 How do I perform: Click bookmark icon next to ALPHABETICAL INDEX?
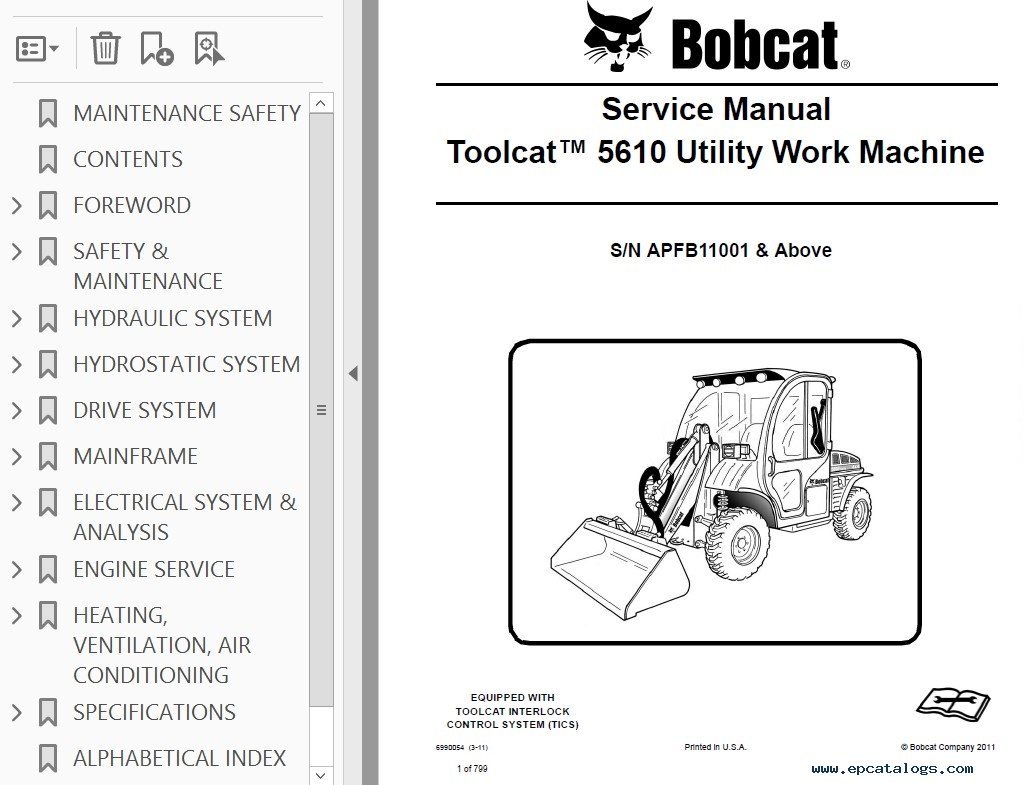tap(47, 758)
